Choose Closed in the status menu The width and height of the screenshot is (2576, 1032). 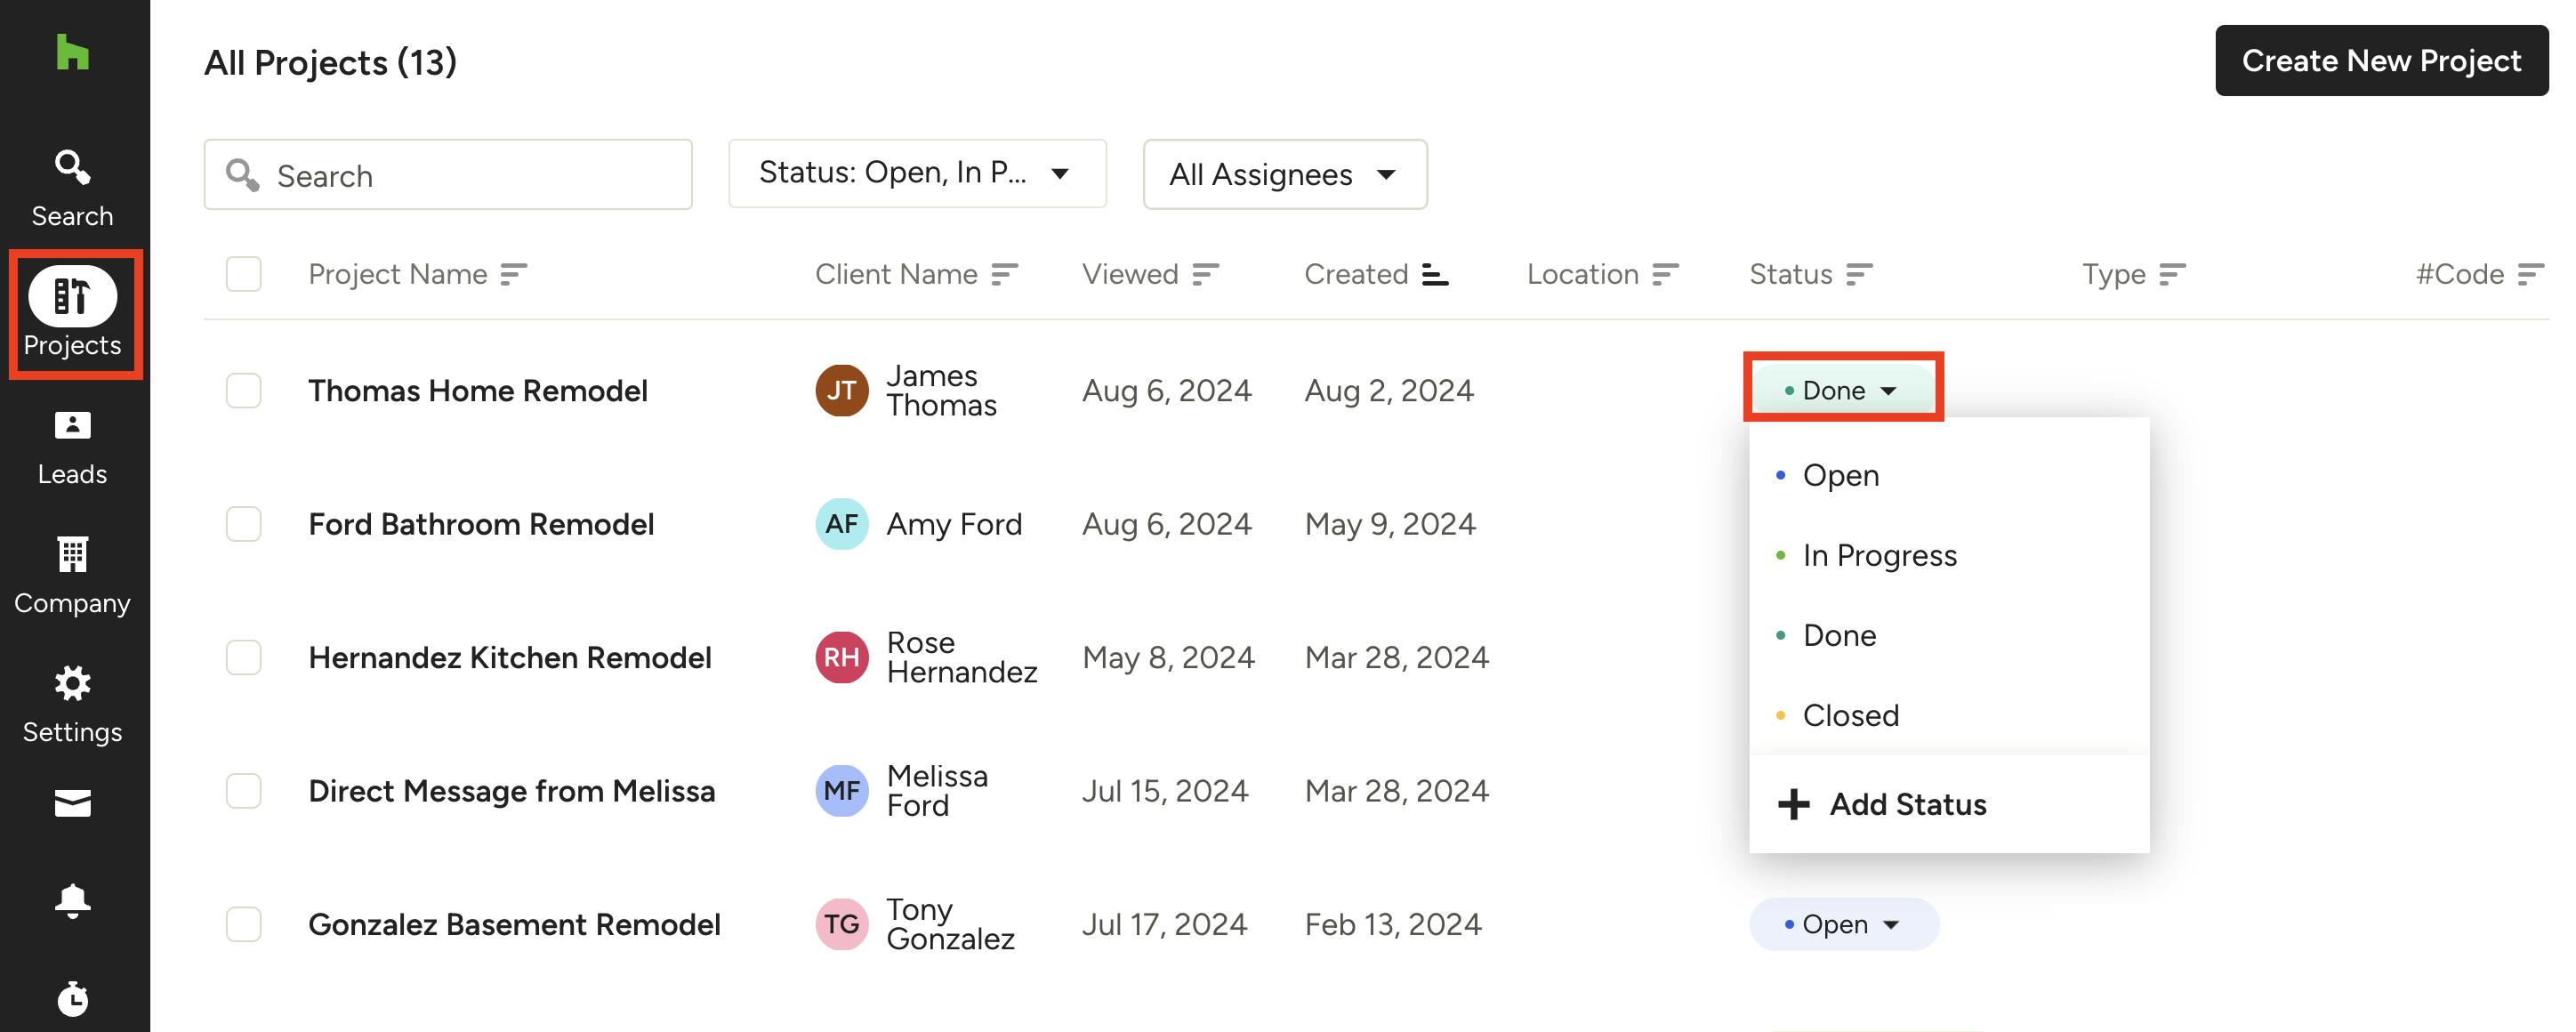(1948, 715)
